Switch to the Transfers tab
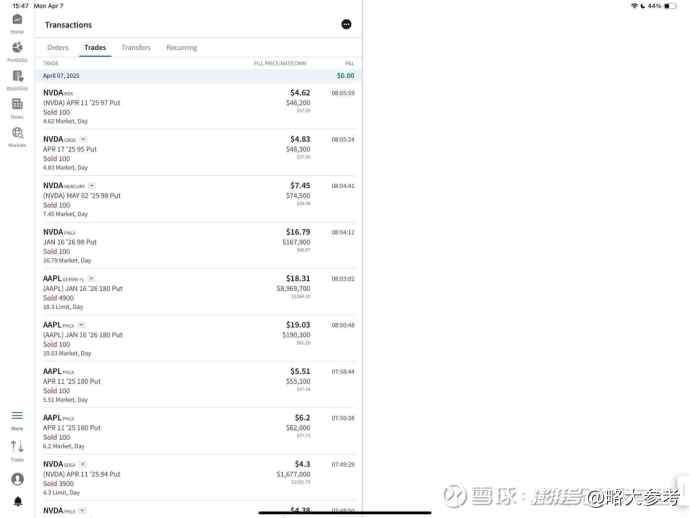The image size is (690, 518). tap(136, 48)
